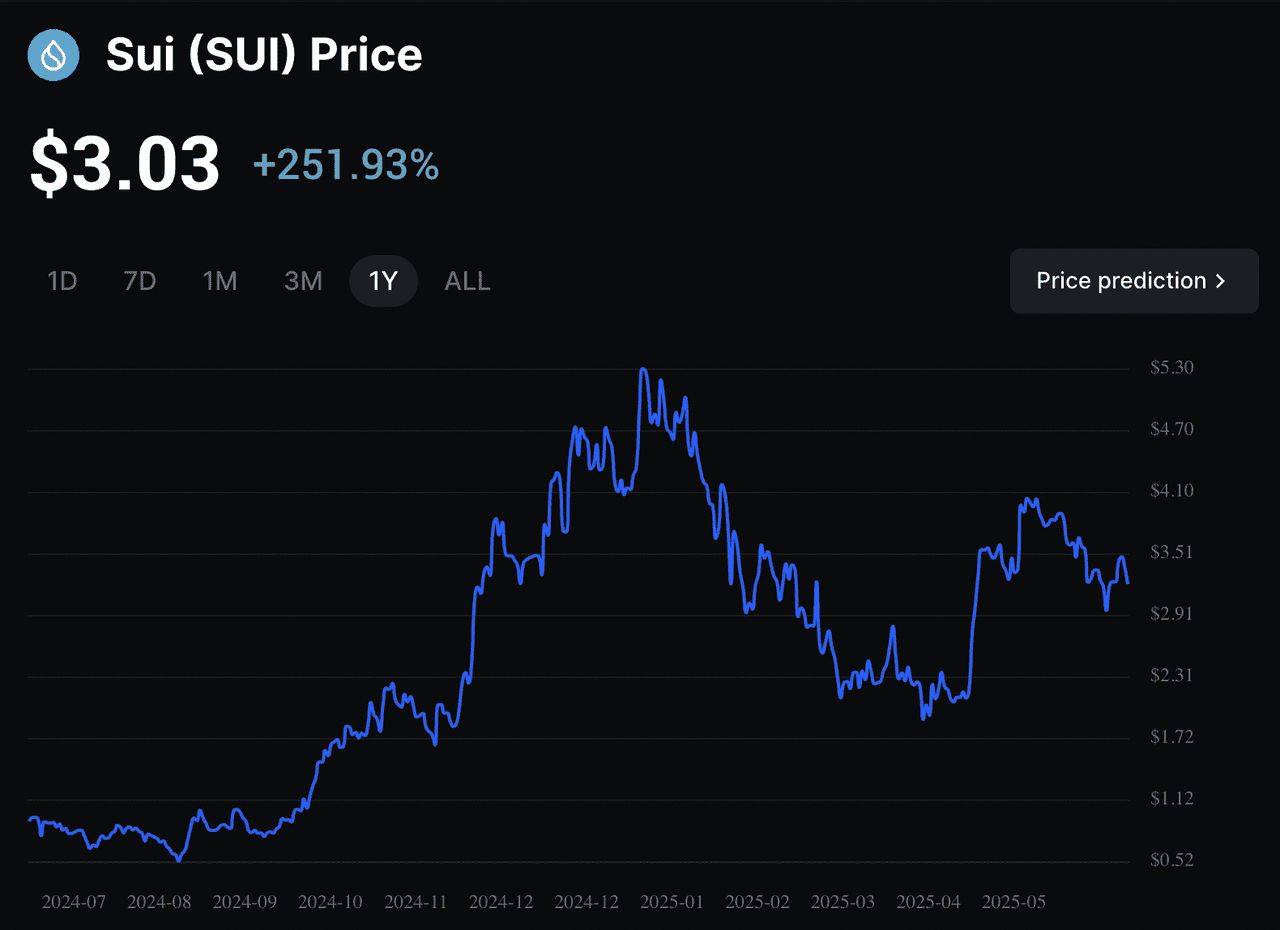Click the first 2024-07 x-axis date label
This screenshot has width=1280, height=930.
(x=74, y=902)
